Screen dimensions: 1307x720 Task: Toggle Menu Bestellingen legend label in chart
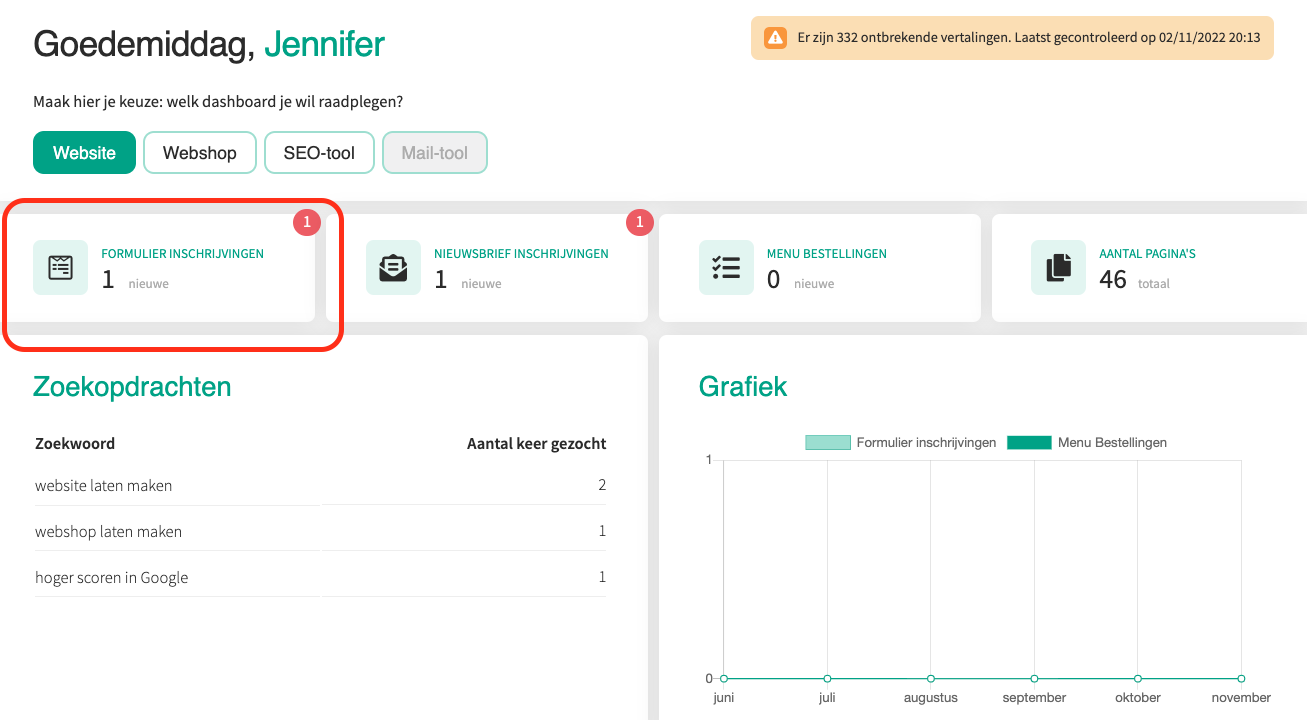(x=1112, y=442)
